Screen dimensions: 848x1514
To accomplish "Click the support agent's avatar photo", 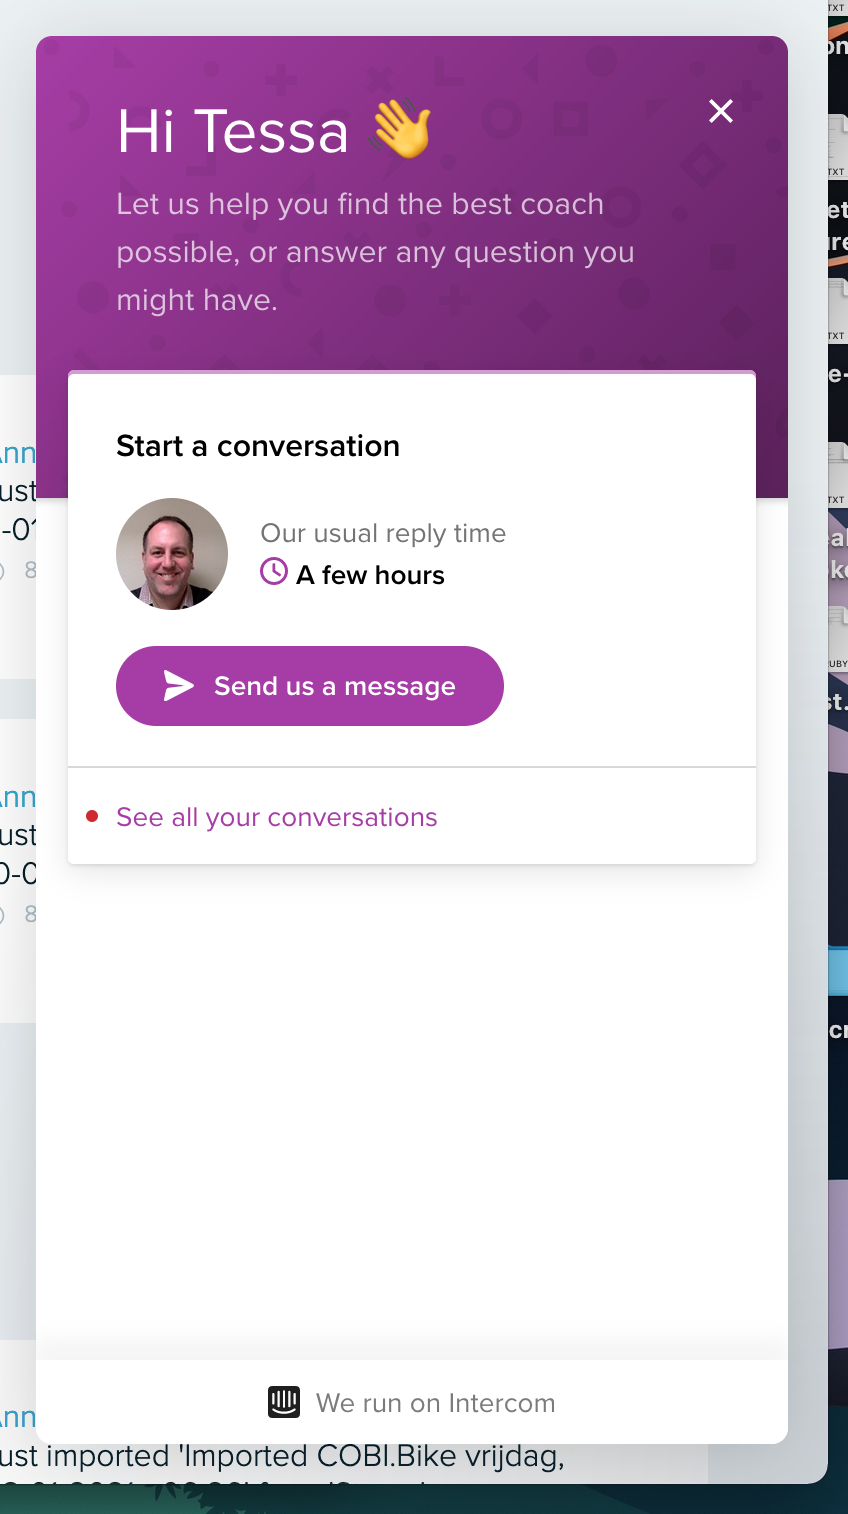I will click(171, 553).
